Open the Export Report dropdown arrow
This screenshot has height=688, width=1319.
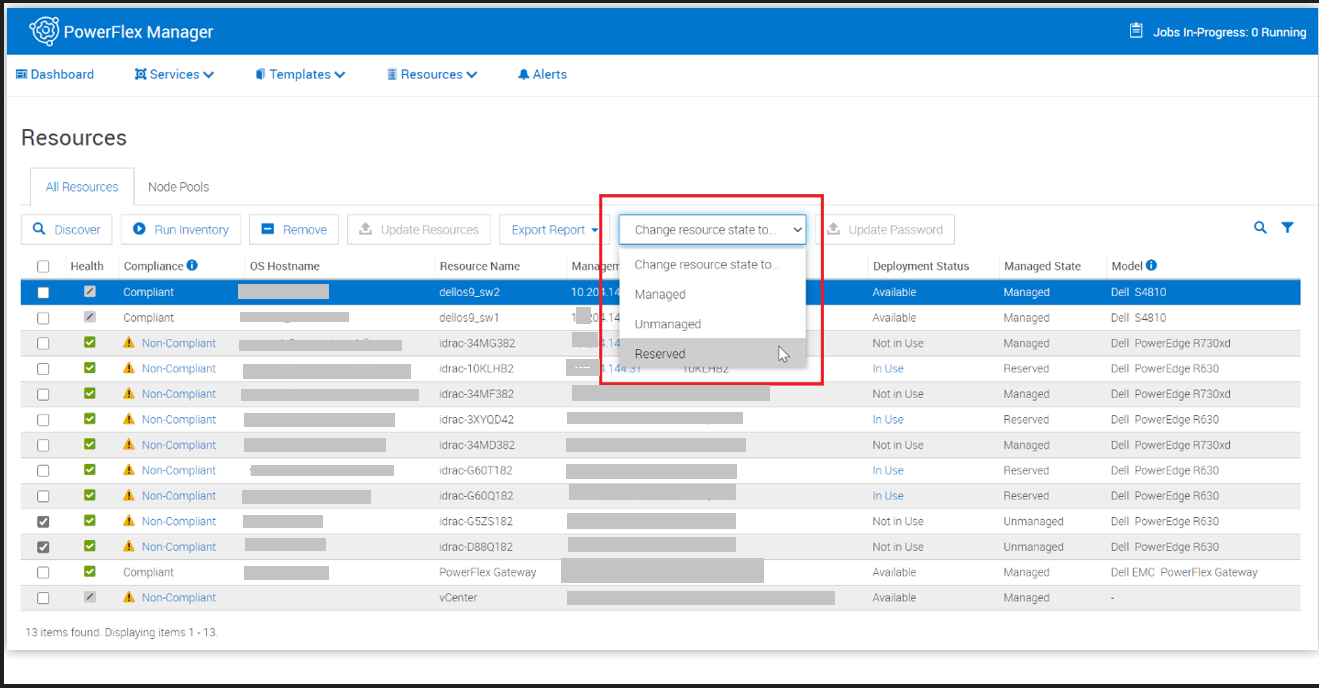[x=596, y=229]
